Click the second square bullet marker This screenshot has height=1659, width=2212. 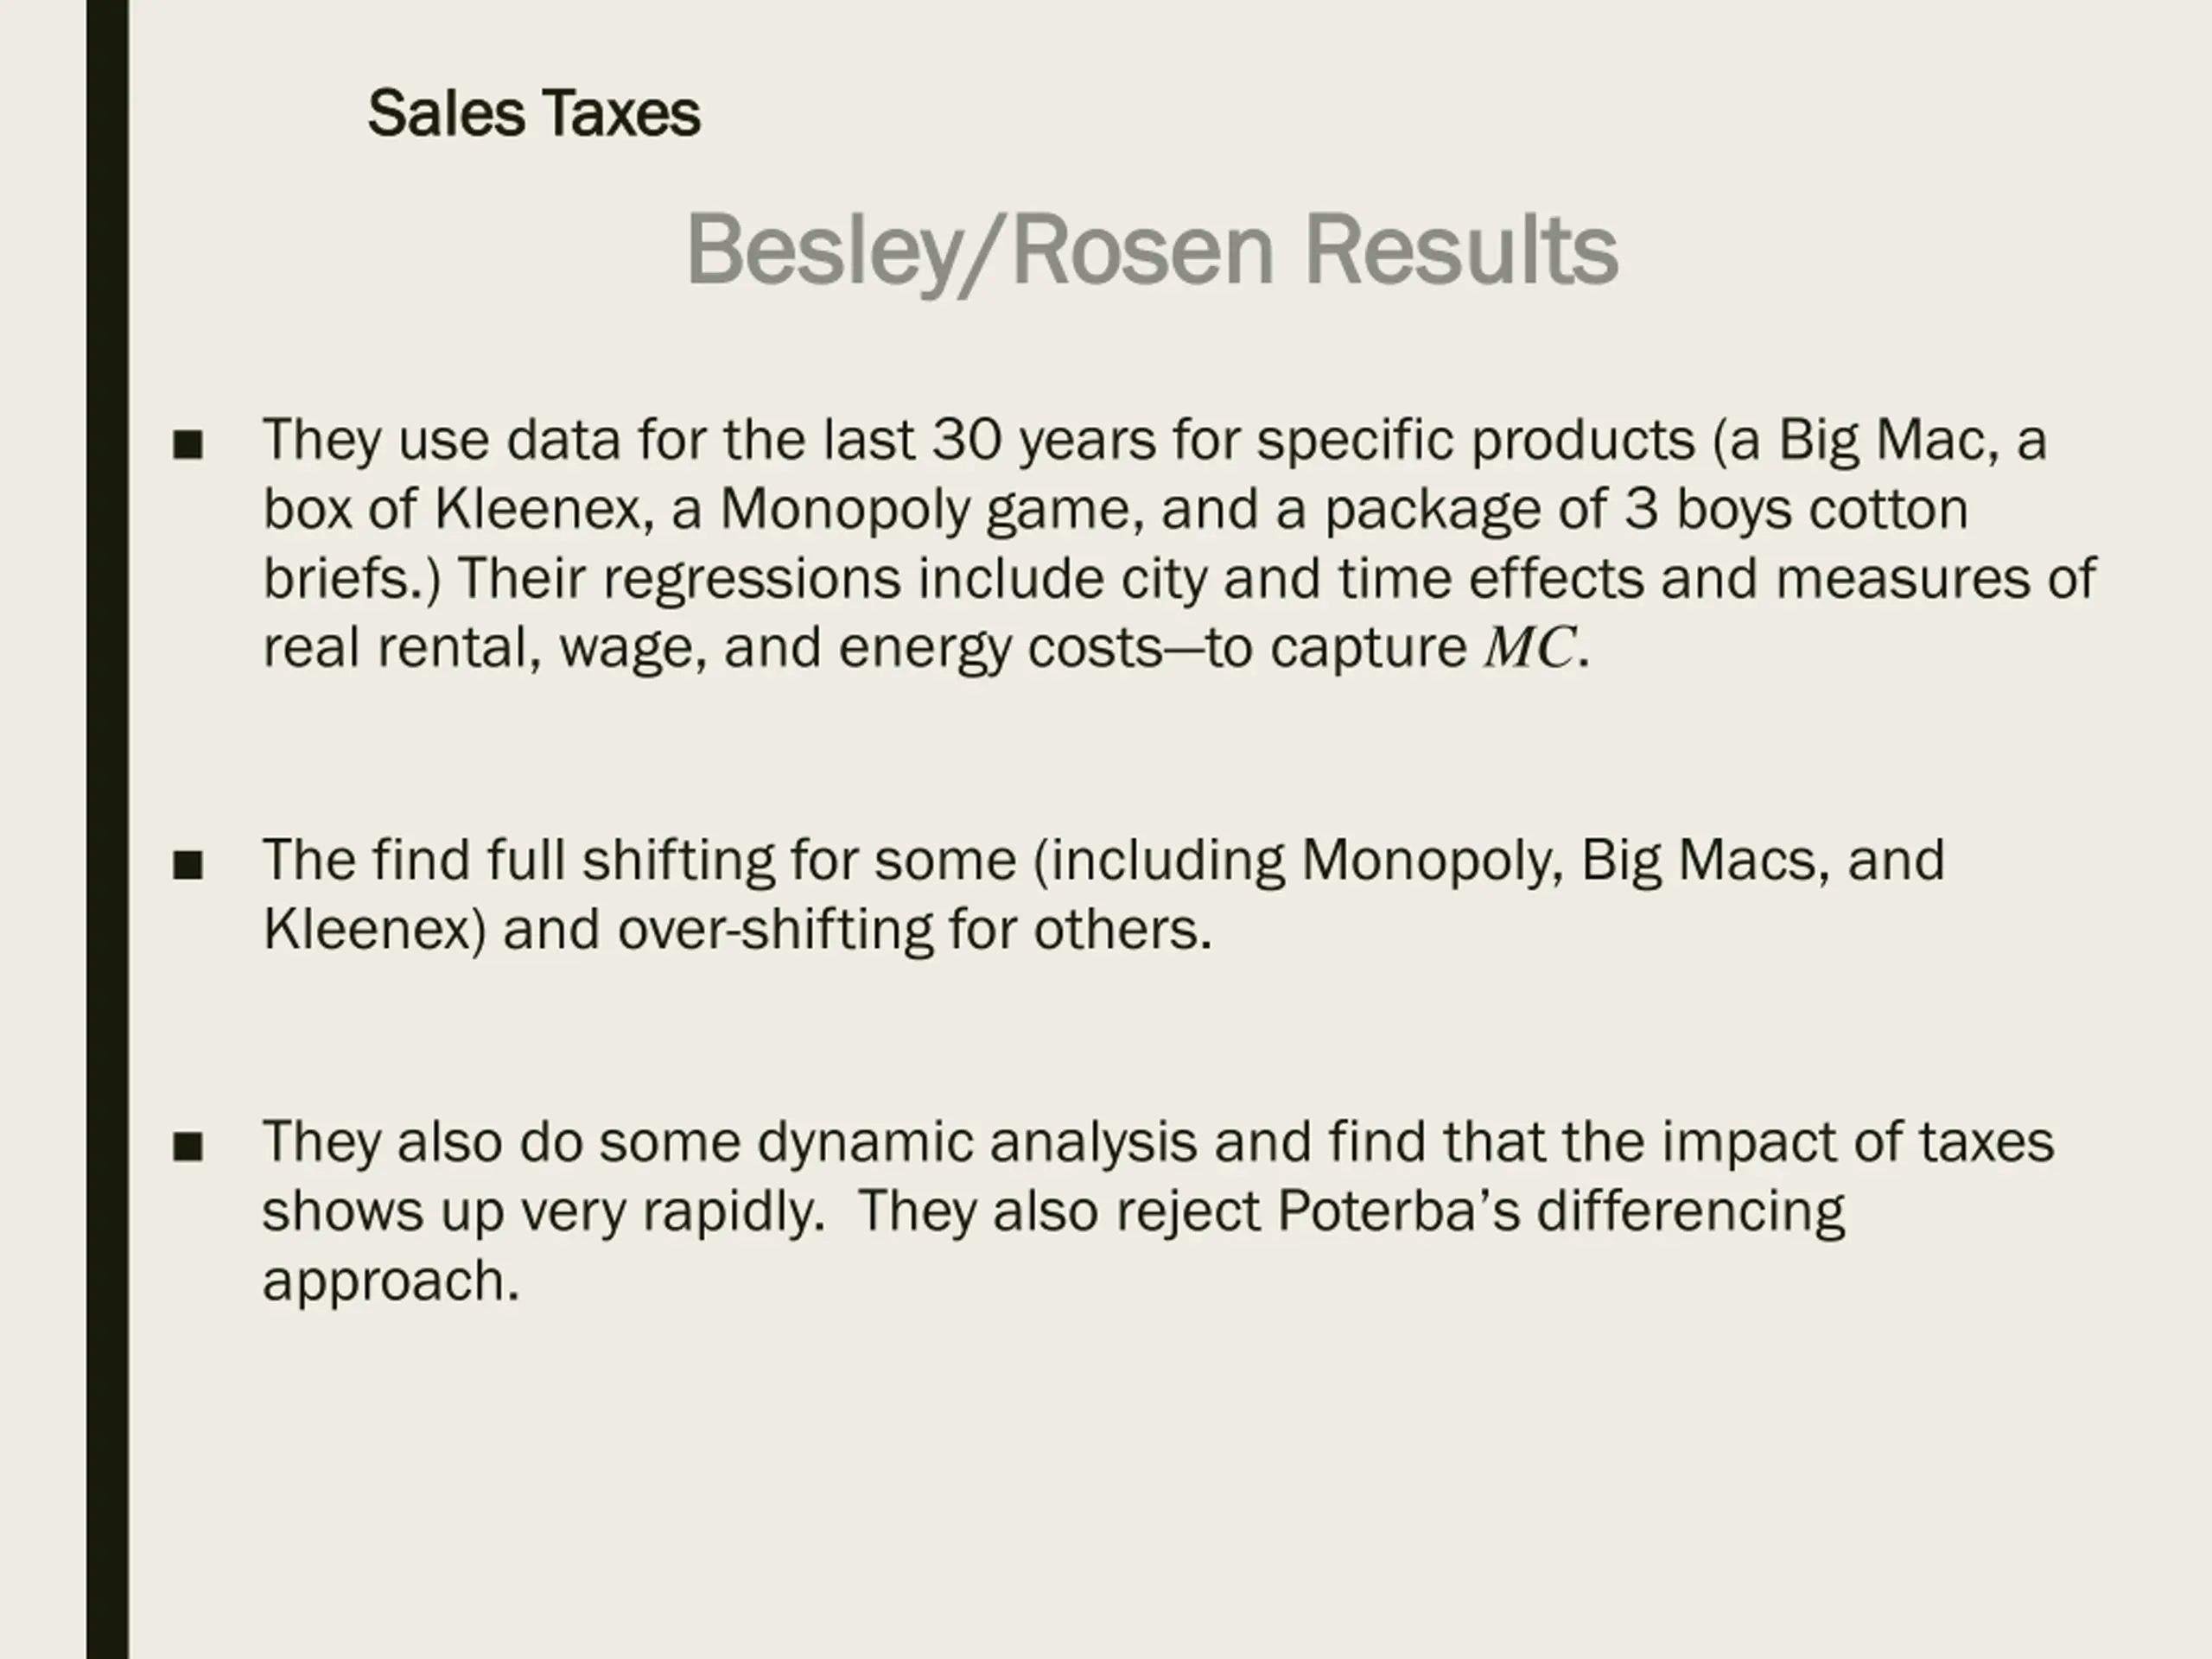(187, 864)
